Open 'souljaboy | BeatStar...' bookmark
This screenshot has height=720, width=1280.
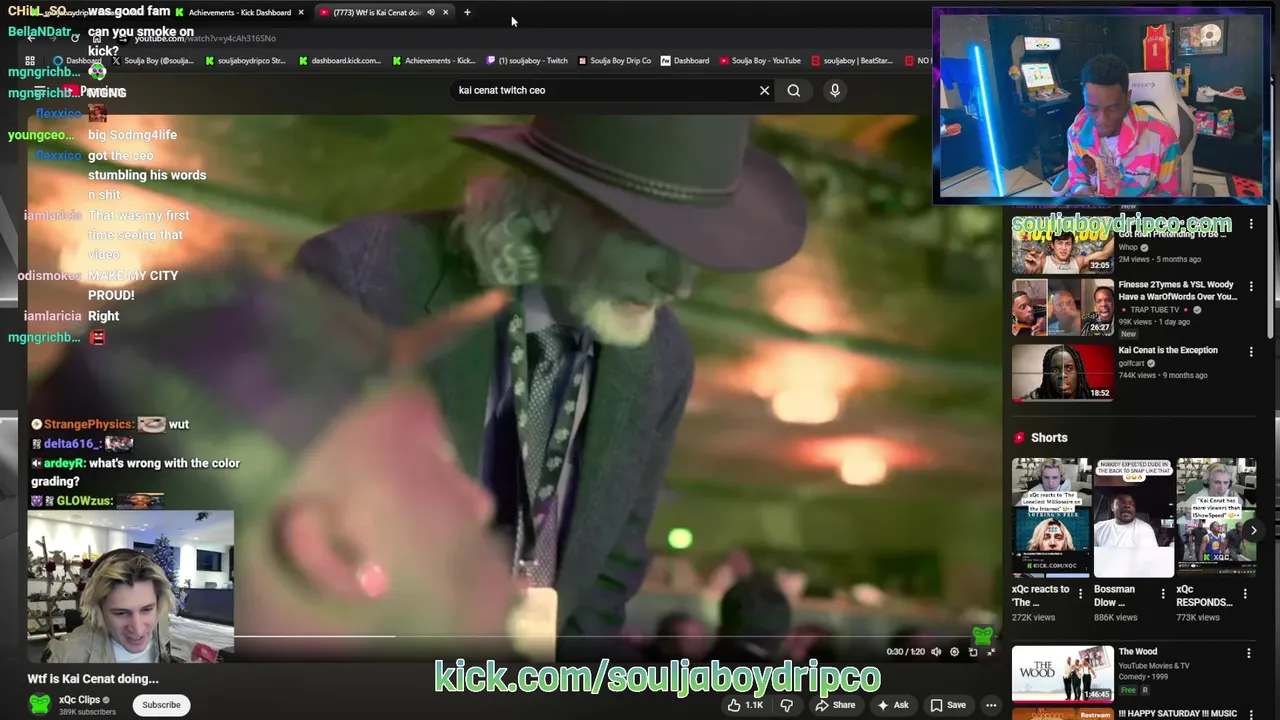pyautogui.click(x=852, y=60)
